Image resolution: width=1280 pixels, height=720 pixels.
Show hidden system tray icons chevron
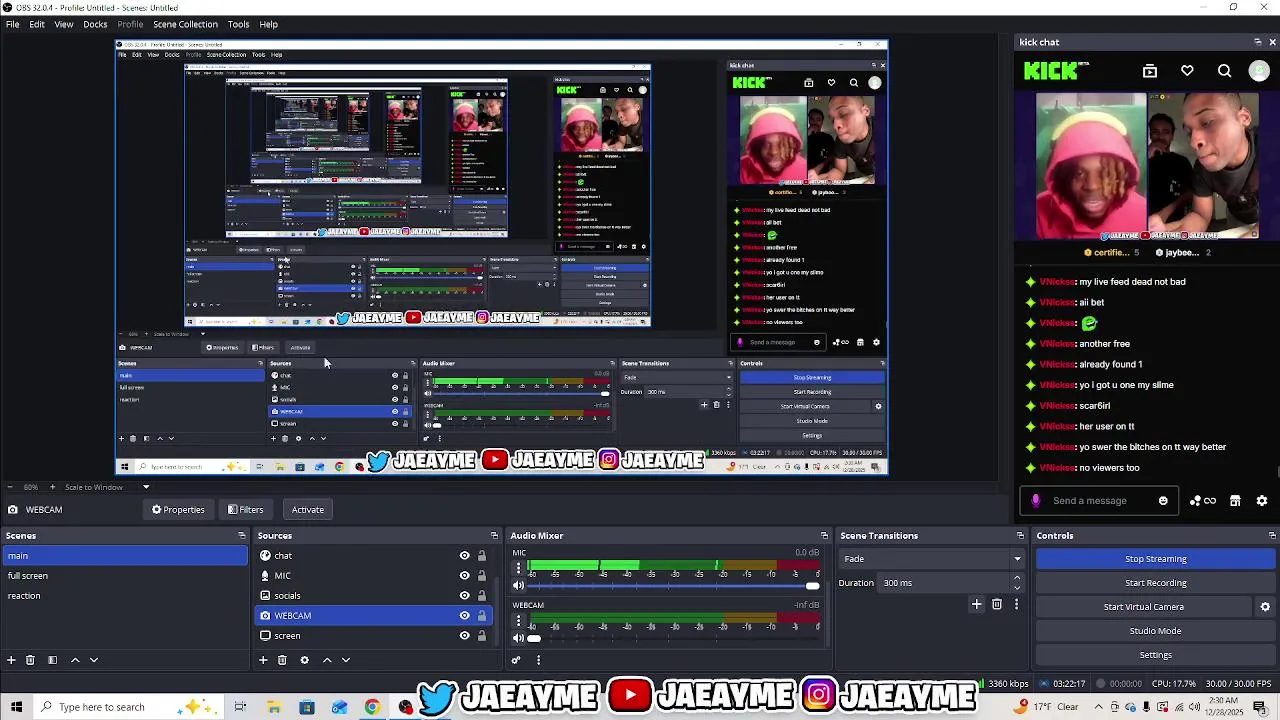[1098, 707]
